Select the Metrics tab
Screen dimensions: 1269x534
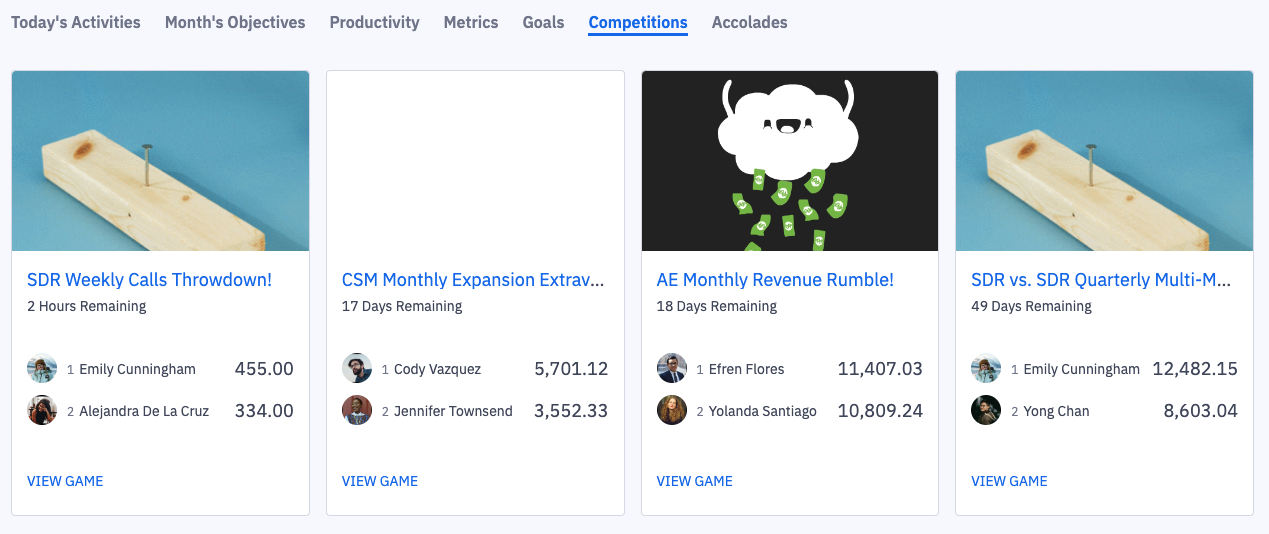471,22
